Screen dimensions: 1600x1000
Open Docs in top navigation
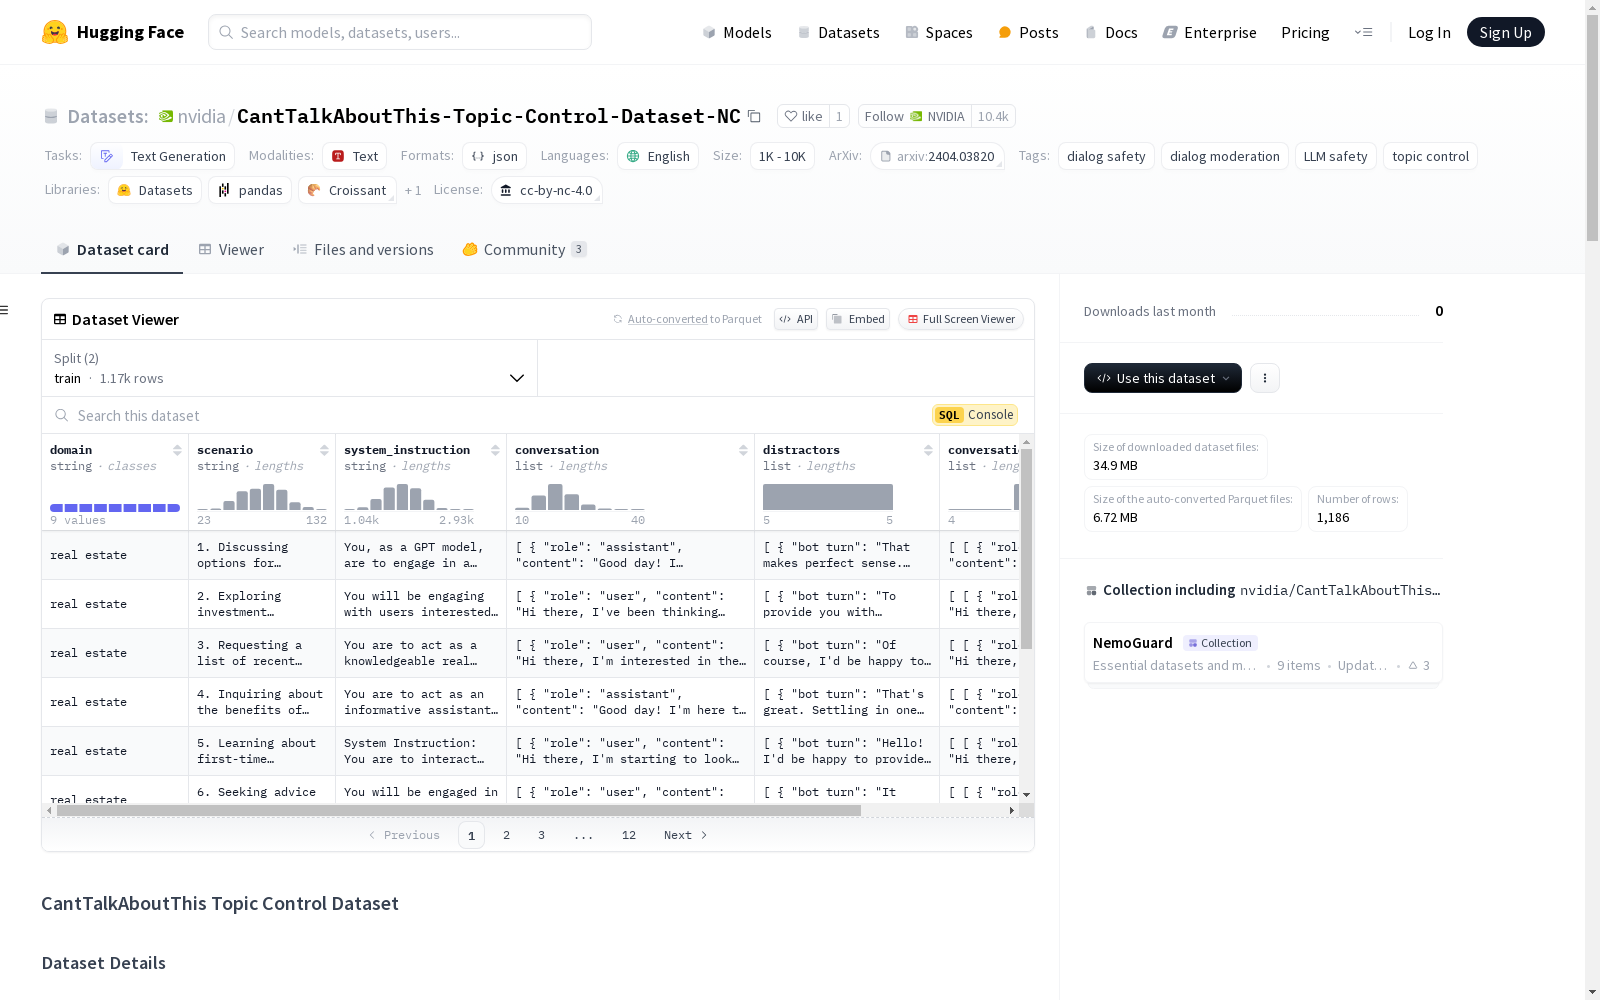click(x=1111, y=32)
